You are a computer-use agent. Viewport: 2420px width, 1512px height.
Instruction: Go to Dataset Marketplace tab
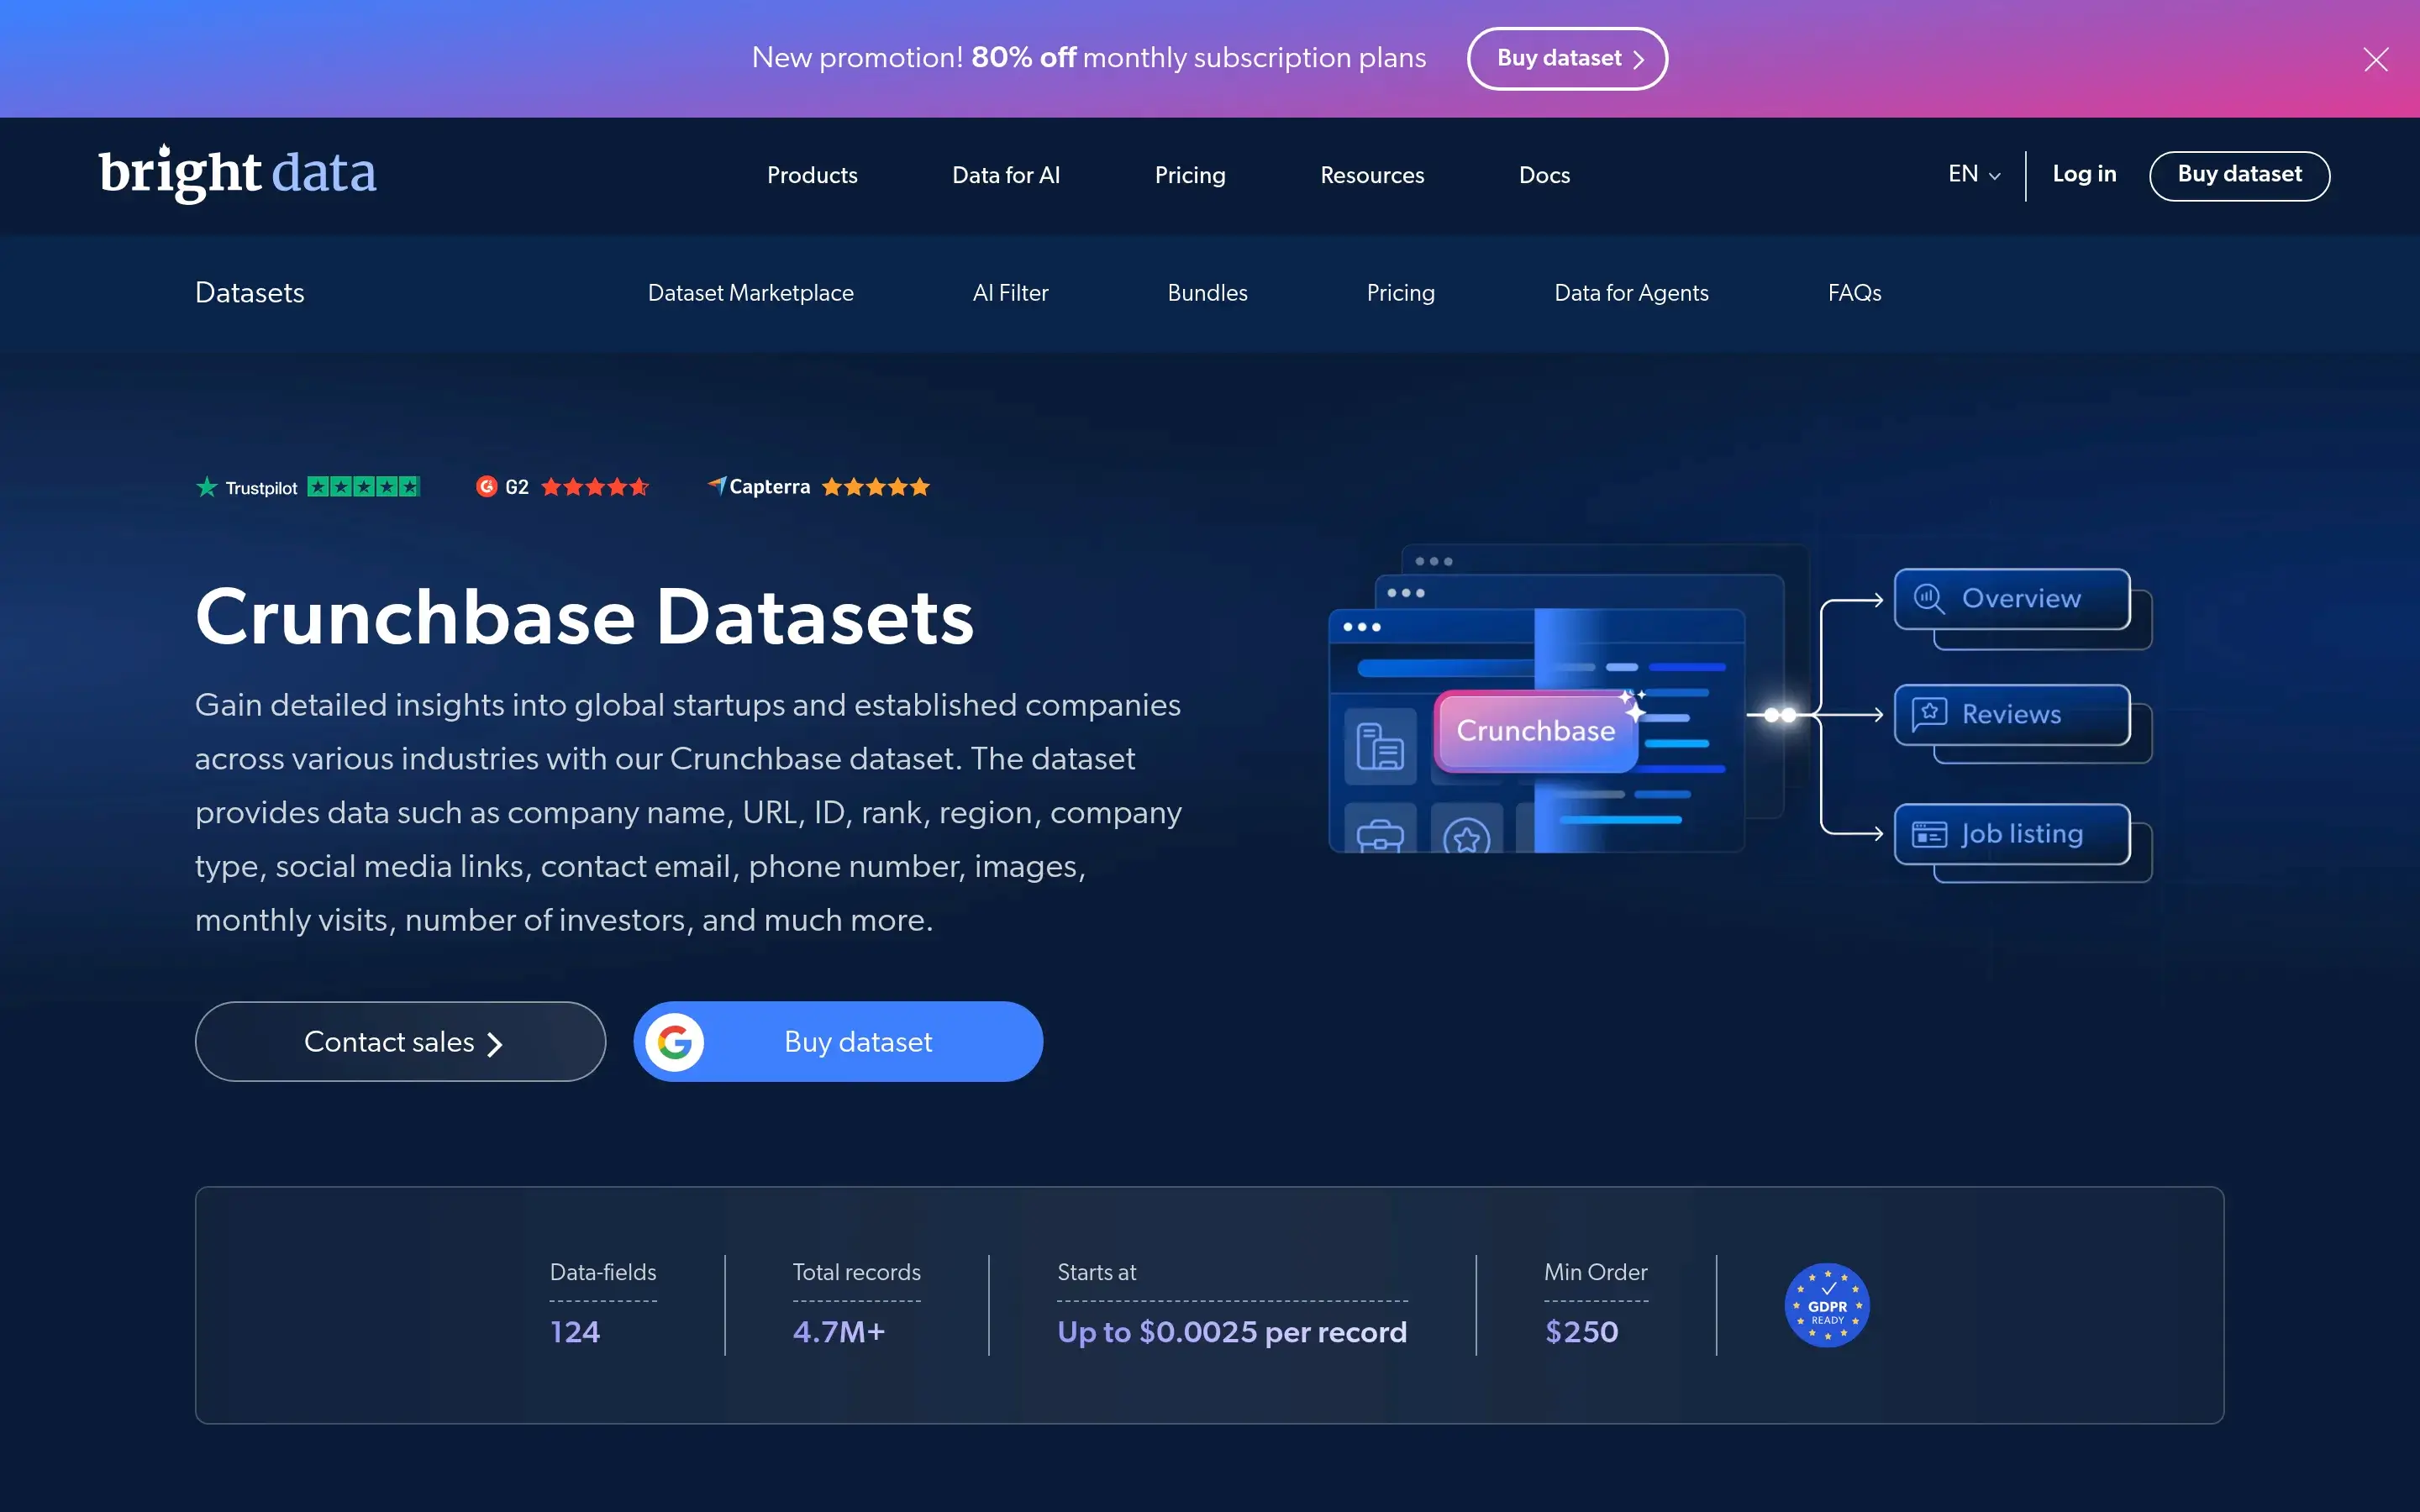pos(751,293)
